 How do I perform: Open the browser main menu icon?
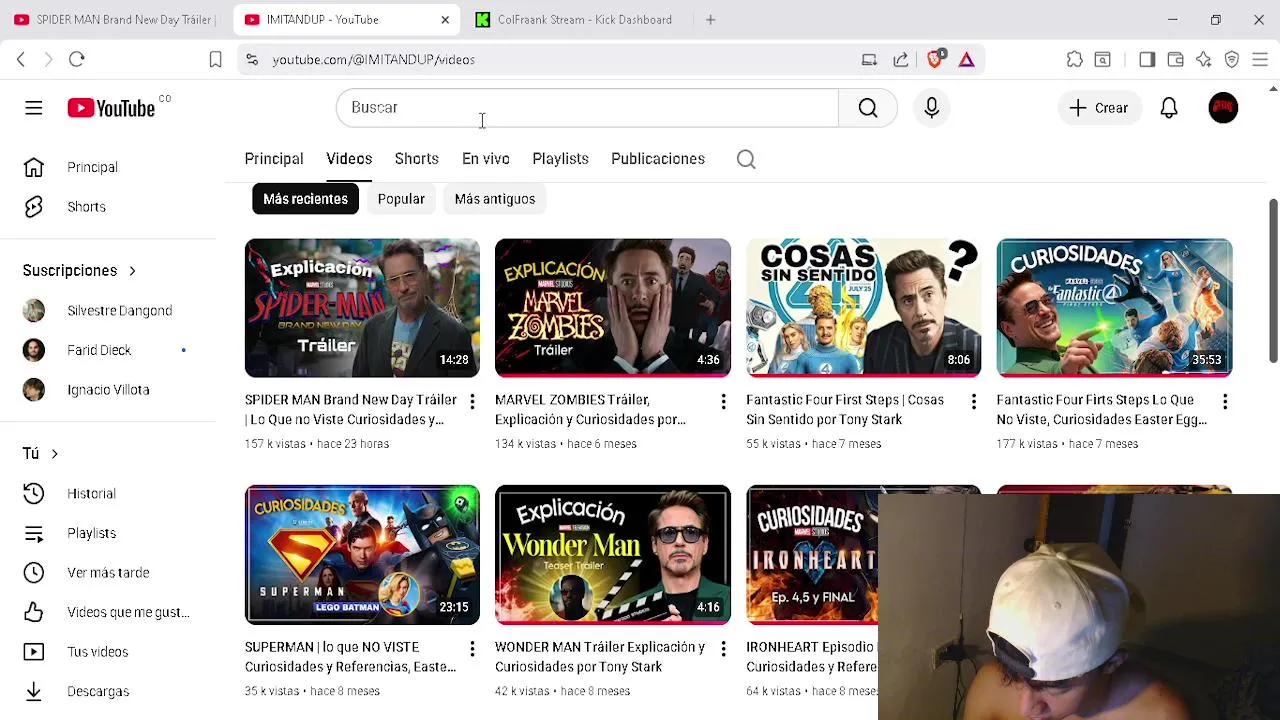1260,60
